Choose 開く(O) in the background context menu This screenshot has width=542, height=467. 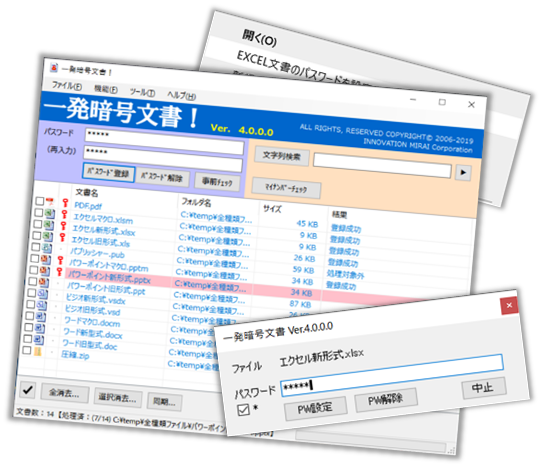point(259,38)
